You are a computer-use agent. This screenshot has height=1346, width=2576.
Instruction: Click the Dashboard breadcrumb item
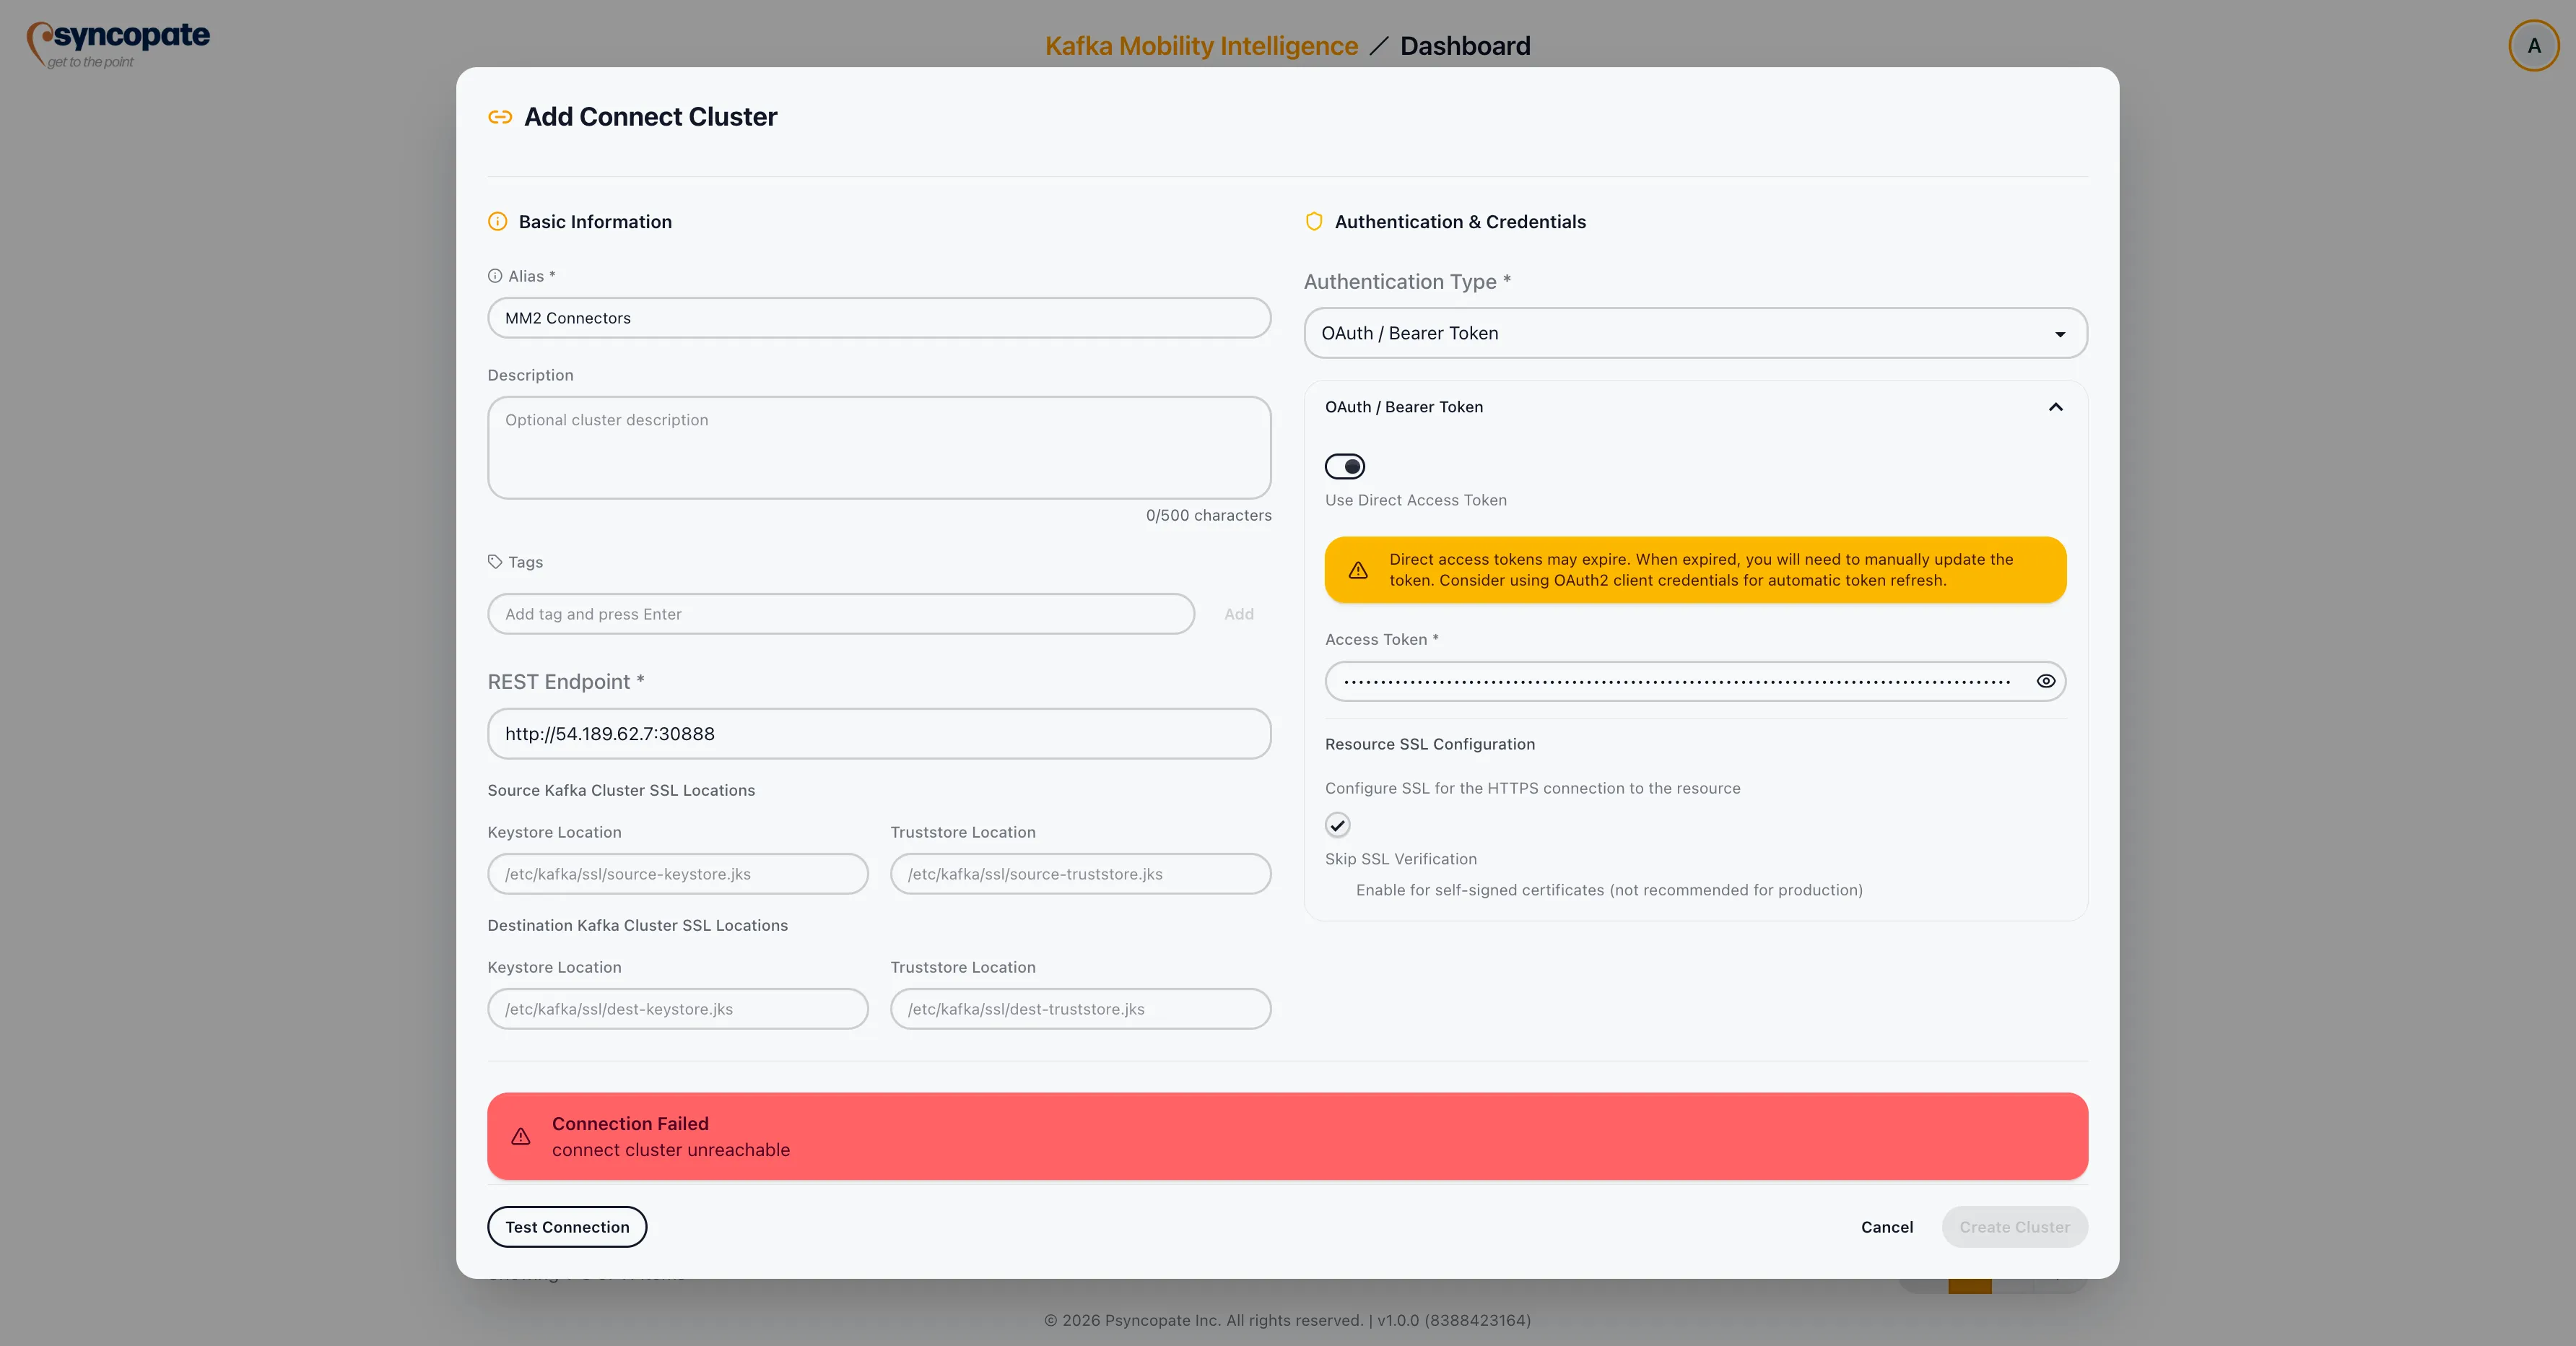[x=1465, y=46]
